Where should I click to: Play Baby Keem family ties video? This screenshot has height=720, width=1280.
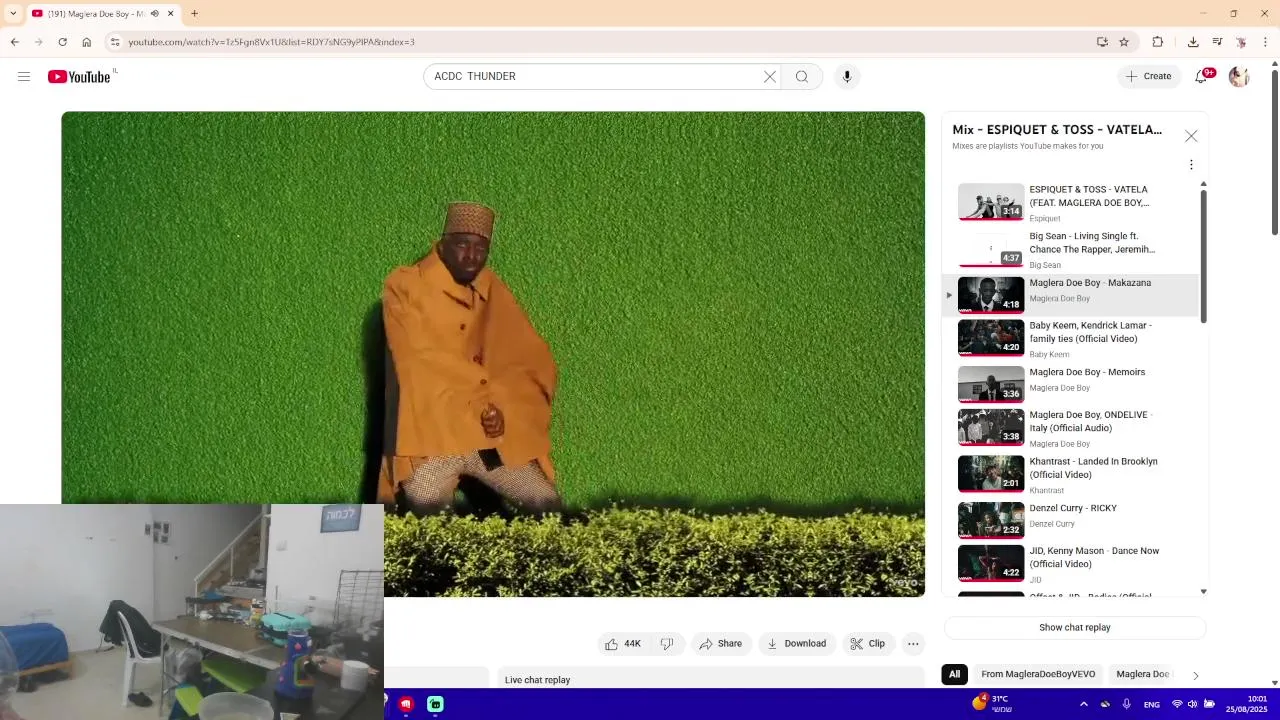pyautogui.click(x=1070, y=339)
